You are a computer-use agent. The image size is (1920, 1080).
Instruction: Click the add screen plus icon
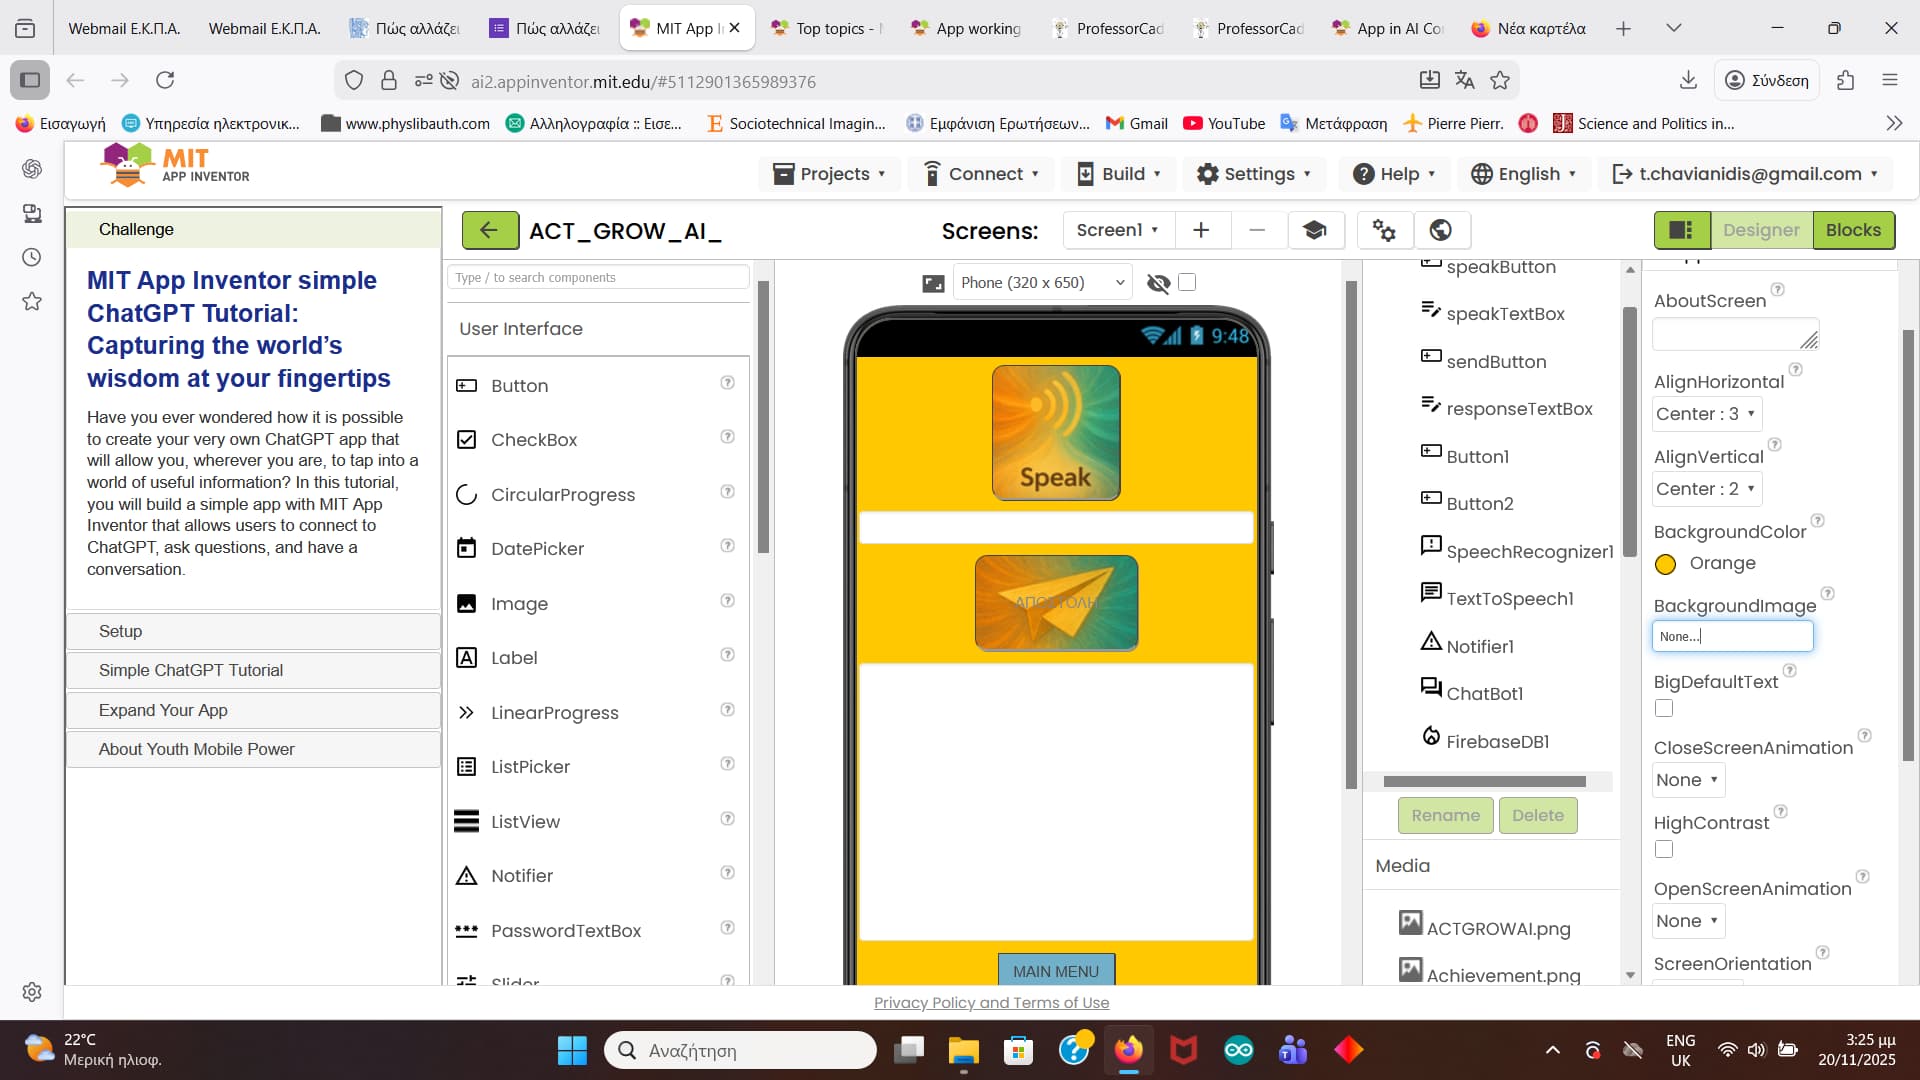click(x=1201, y=230)
